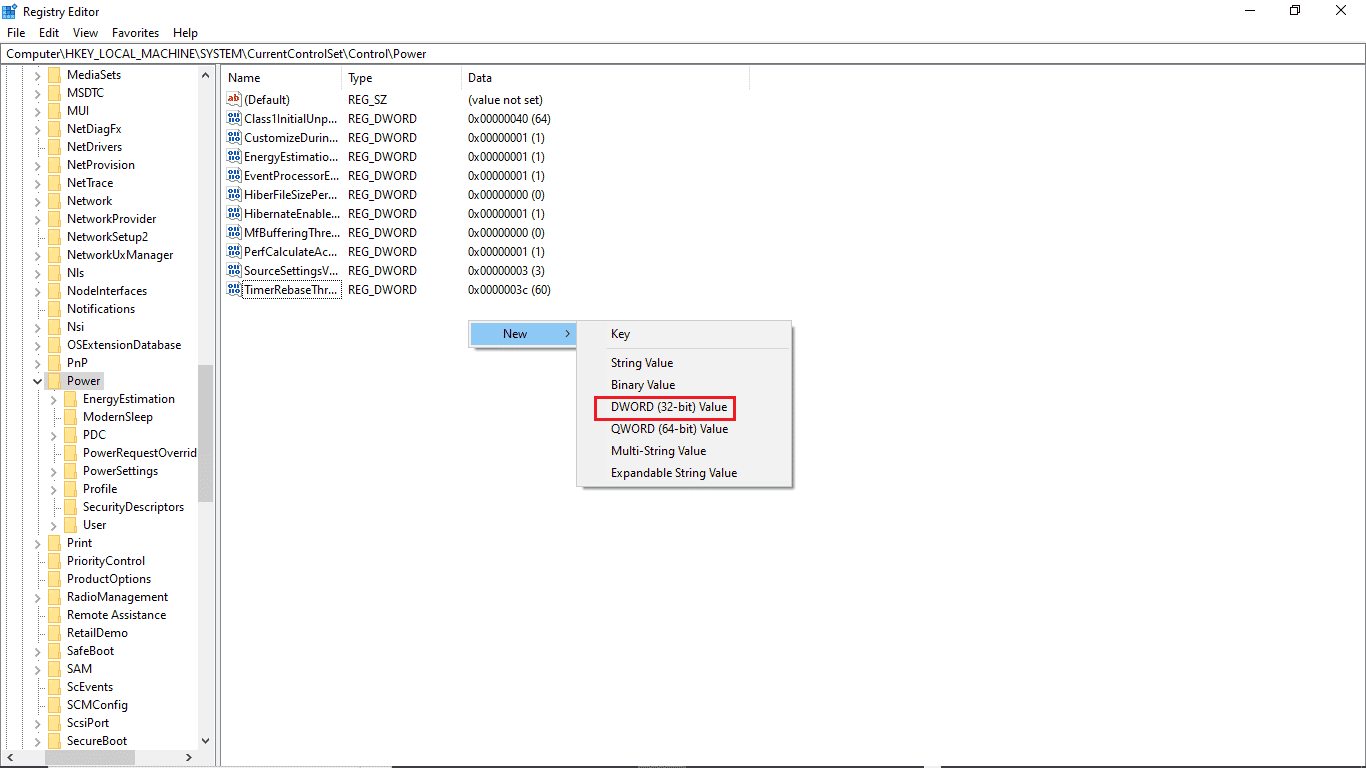1366x768 pixels.
Task: Expand the MediaSets key
Action: click(38, 75)
